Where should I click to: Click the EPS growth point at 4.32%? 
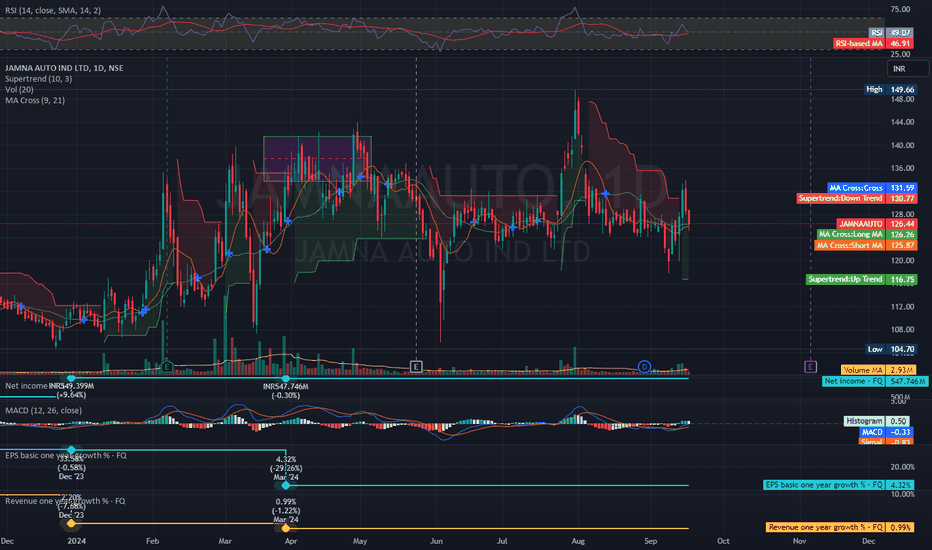[x=286, y=486]
